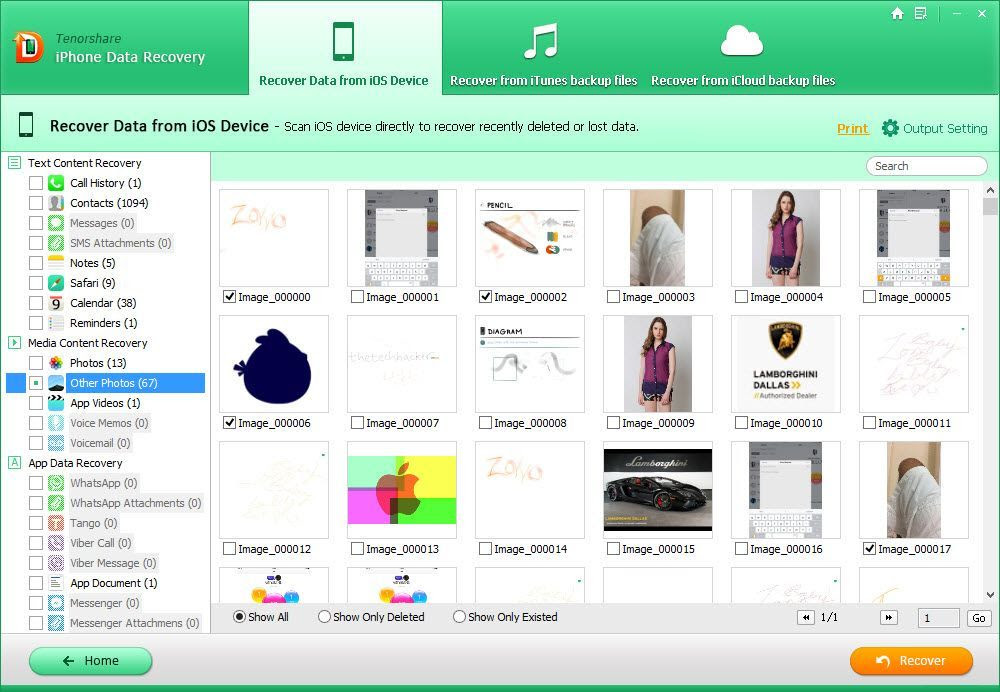
Task: Click the App Document icon
Action: pos(56,583)
